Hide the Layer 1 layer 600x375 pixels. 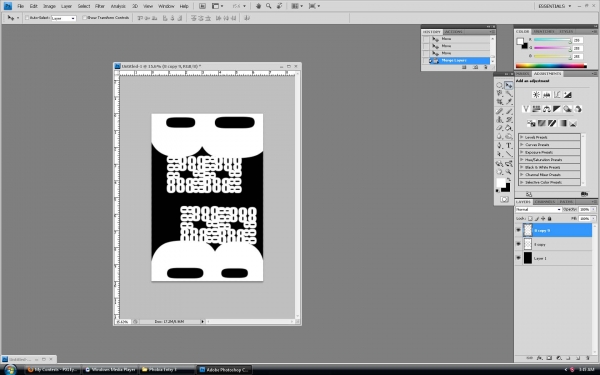(x=518, y=258)
